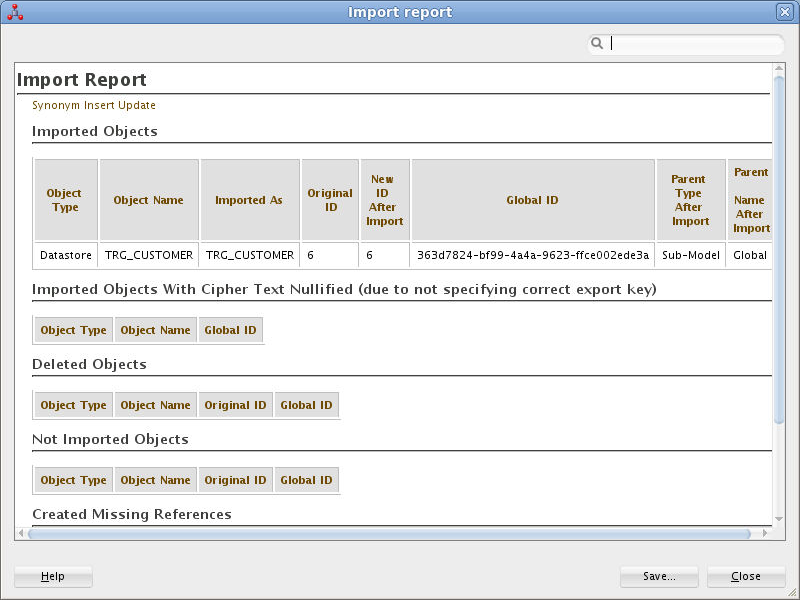Screen dimensions: 800x600
Task: Click the search magnifier icon
Action: (597, 43)
